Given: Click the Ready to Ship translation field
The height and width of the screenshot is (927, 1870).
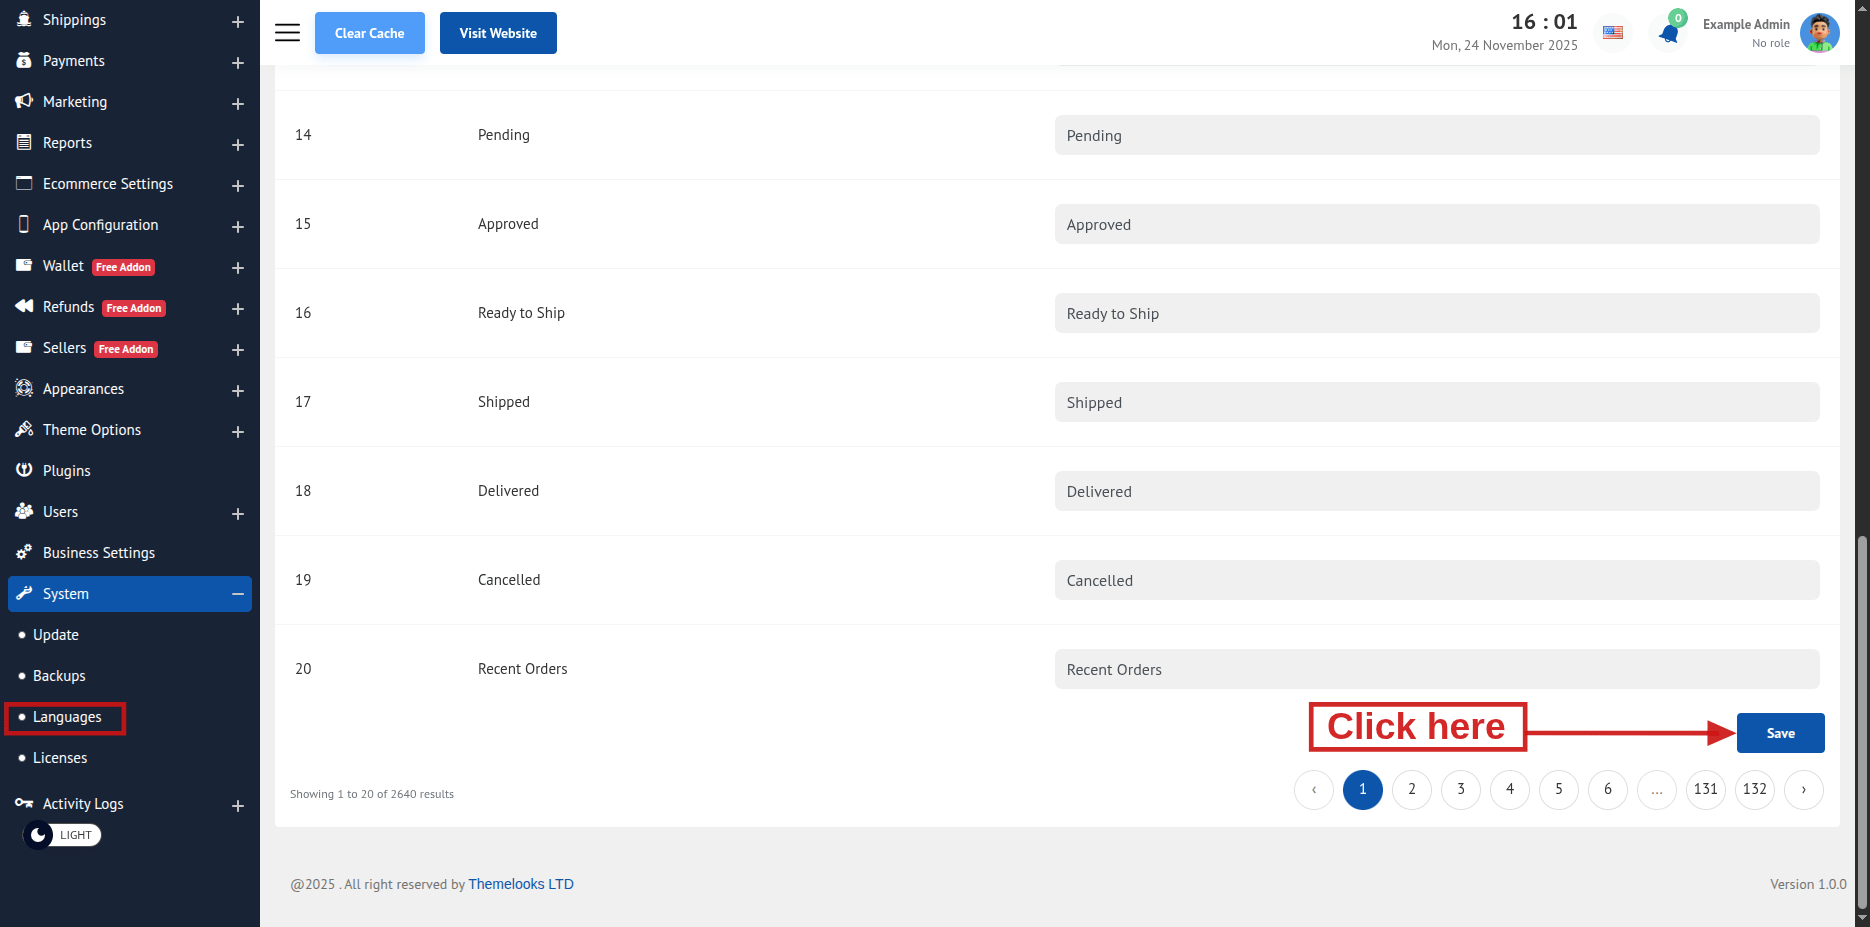Looking at the screenshot, I should coord(1436,313).
